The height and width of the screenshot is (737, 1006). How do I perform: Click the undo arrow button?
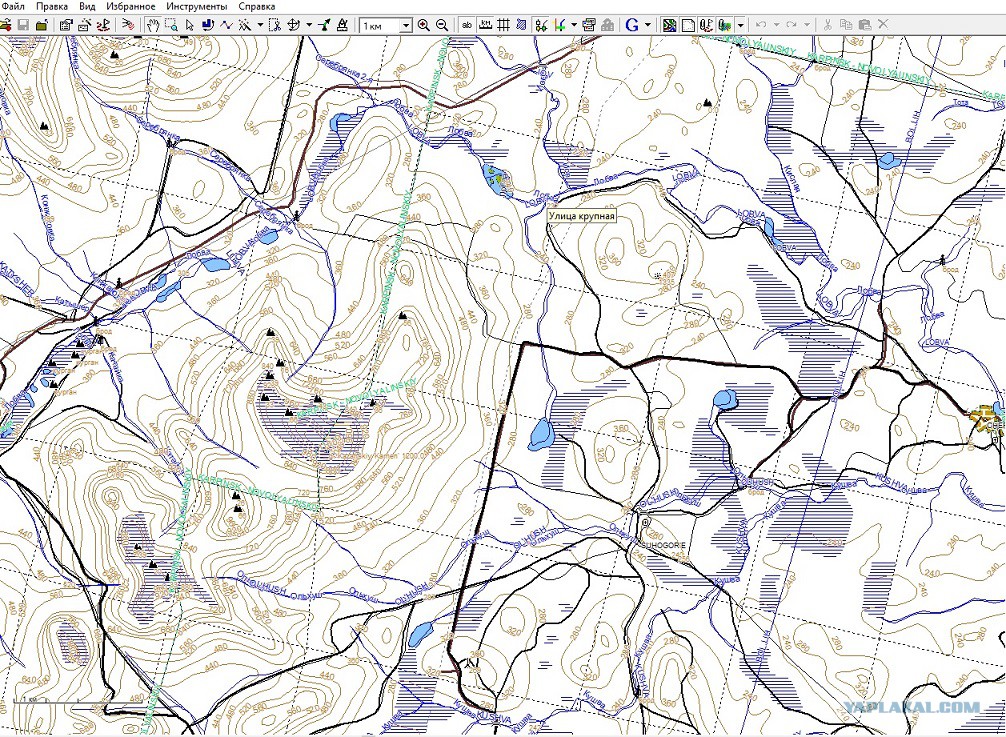point(761,25)
